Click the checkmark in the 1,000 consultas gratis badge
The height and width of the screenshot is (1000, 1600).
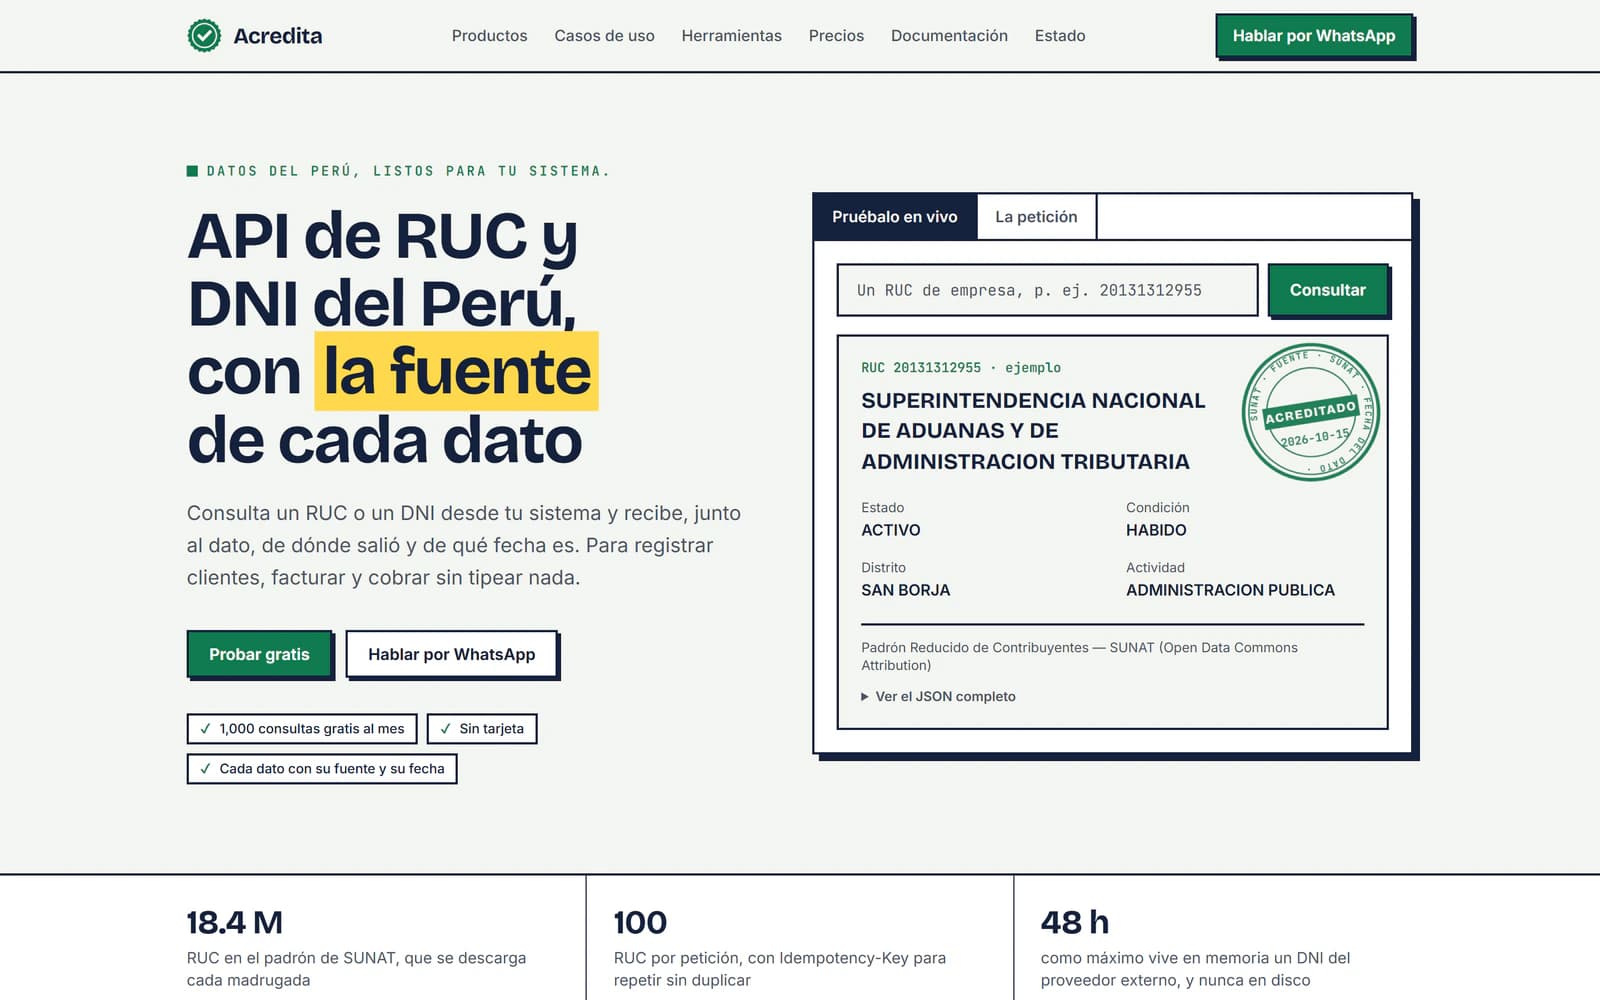click(x=205, y=729)
